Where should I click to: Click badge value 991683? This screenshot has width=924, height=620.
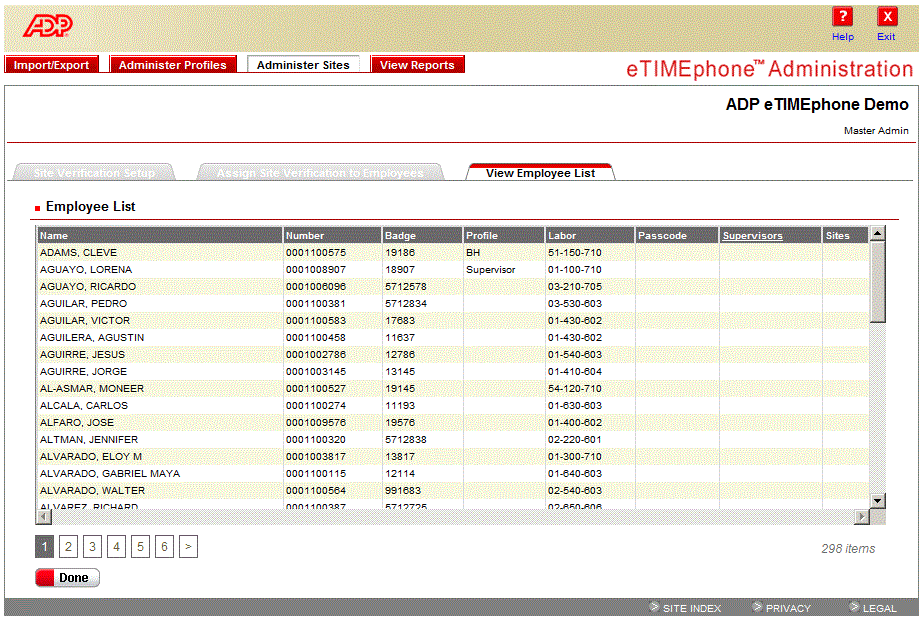click(403, 492)
